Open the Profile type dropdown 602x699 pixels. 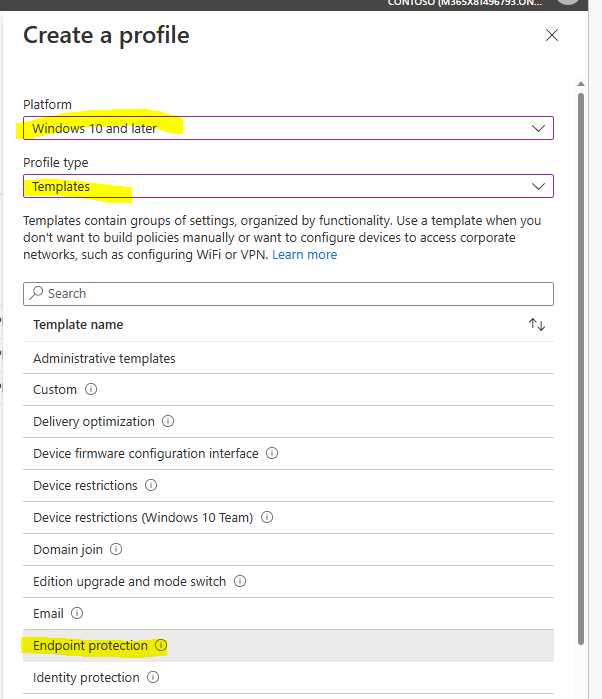click(x=288, y=186)
